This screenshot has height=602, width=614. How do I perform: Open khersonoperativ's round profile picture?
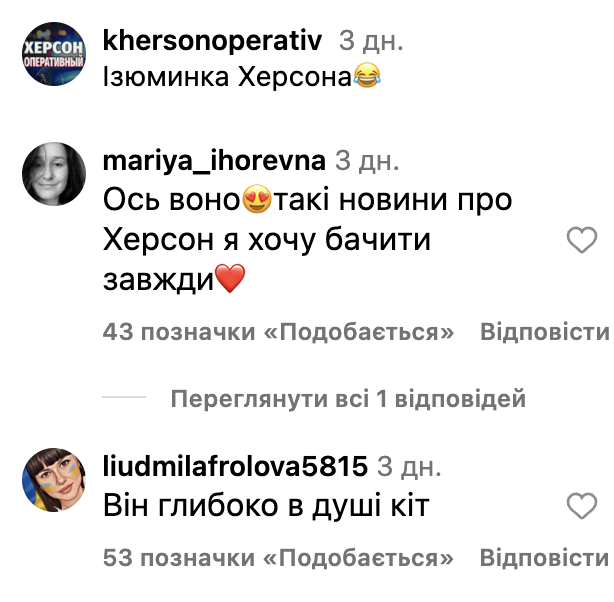[x=54, y=54]
